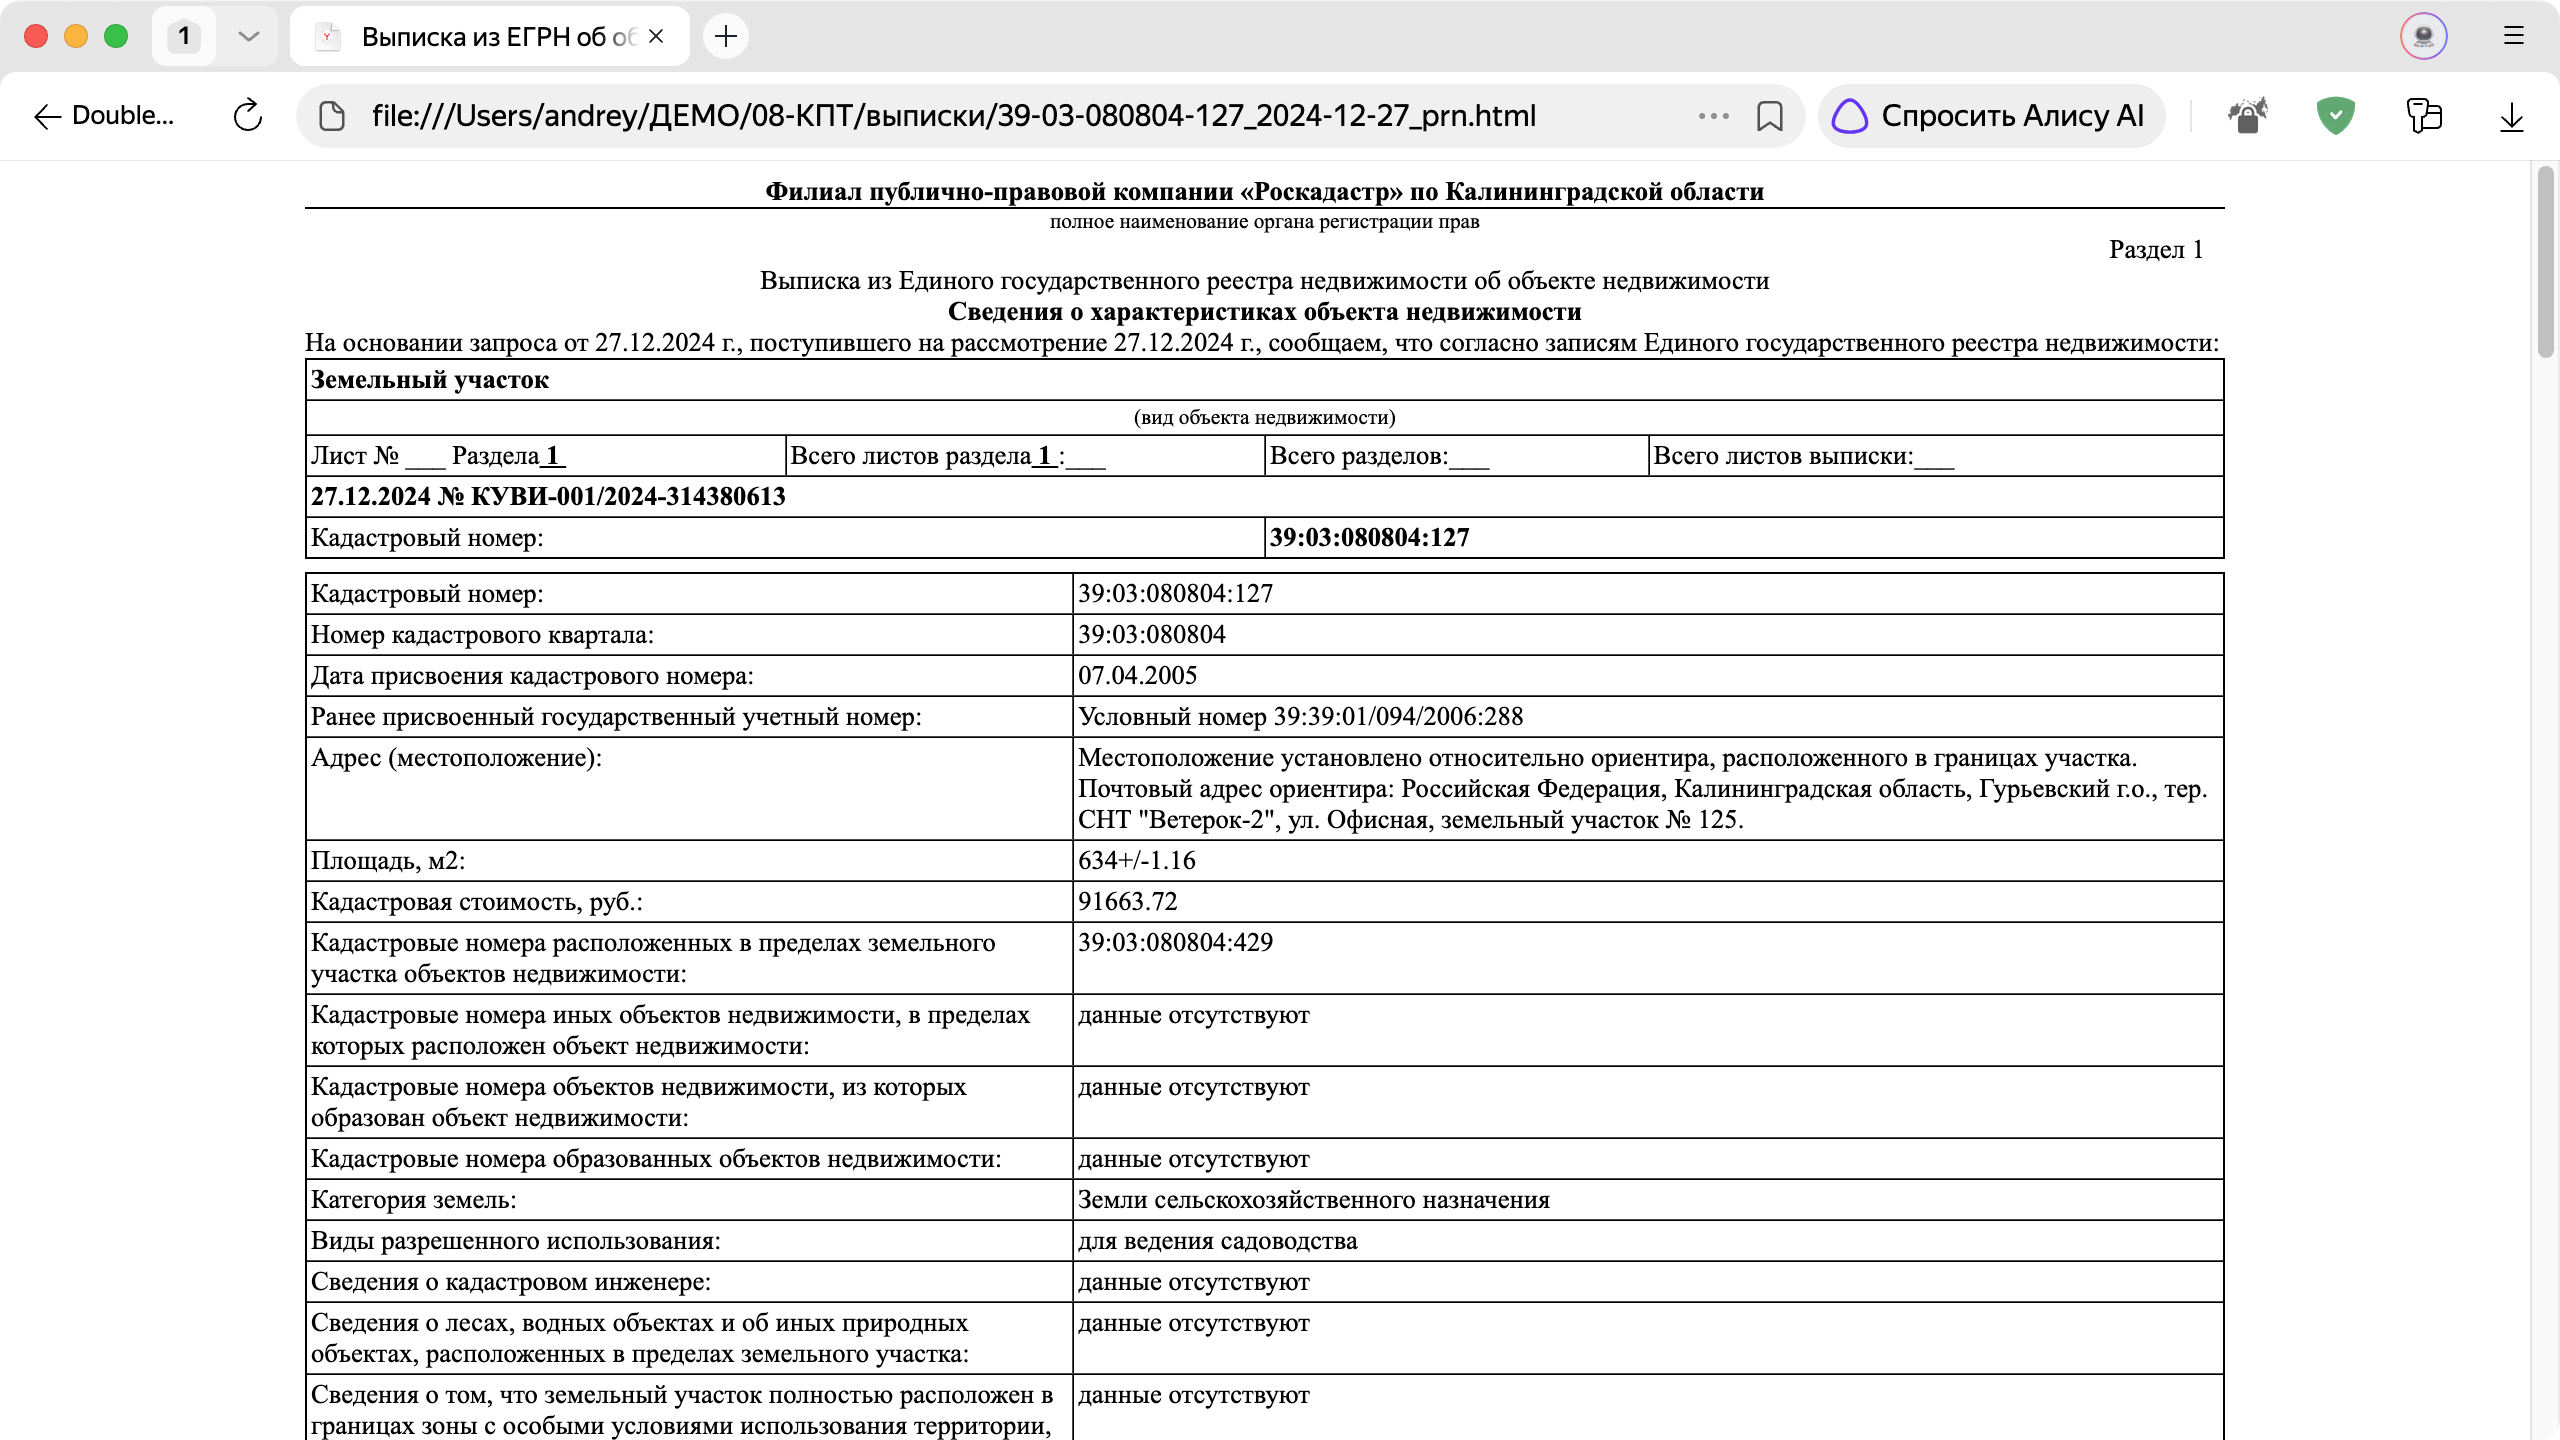Click '(вид объекта недвижимости)' caption
This screenshot has height=1440, width=2560.
click(x=1264, y=418)
